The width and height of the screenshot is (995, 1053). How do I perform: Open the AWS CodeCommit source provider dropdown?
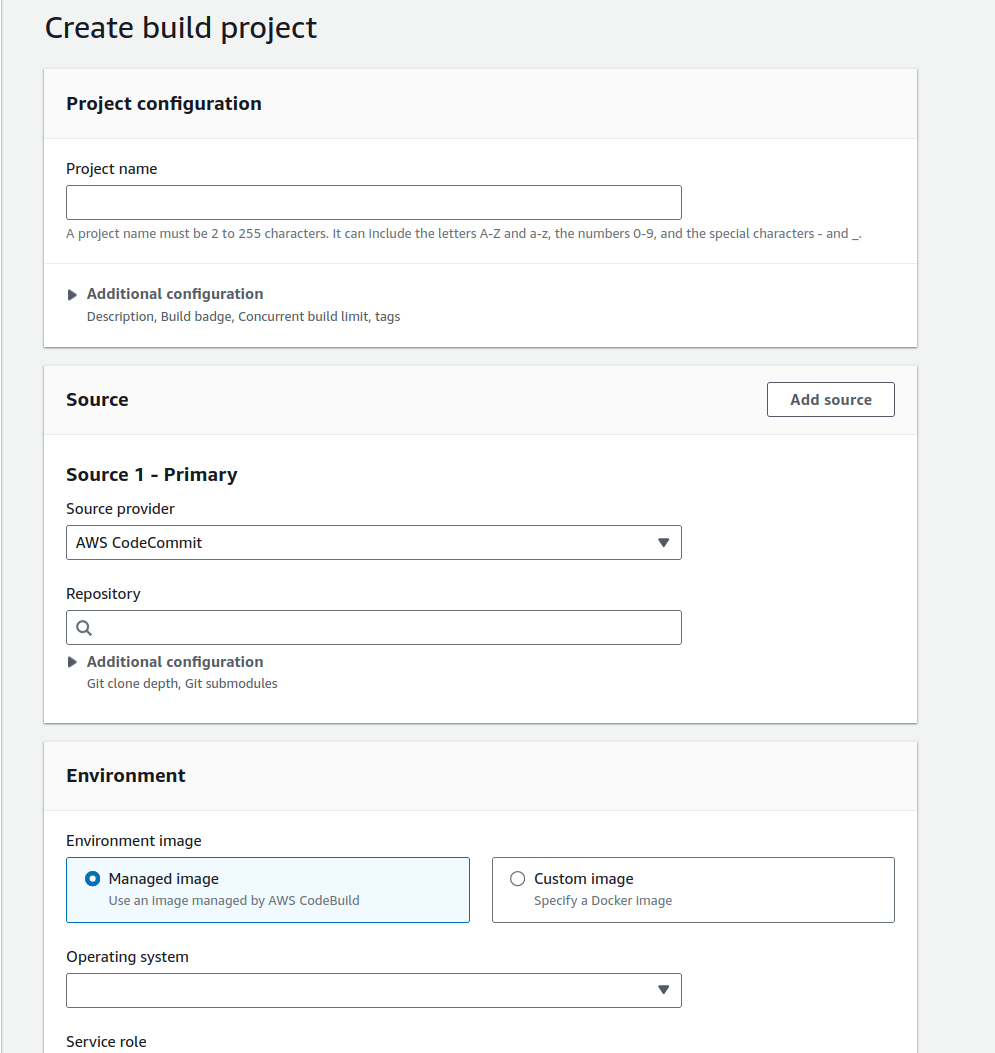(373, 543)
